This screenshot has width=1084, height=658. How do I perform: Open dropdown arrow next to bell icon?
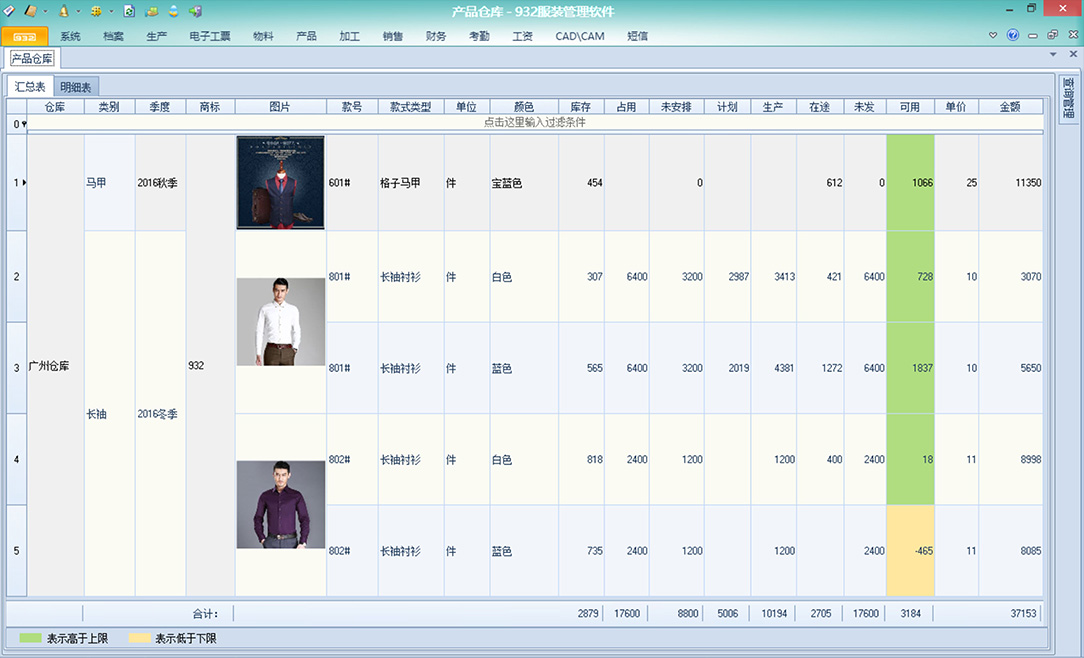click(77, 12)
